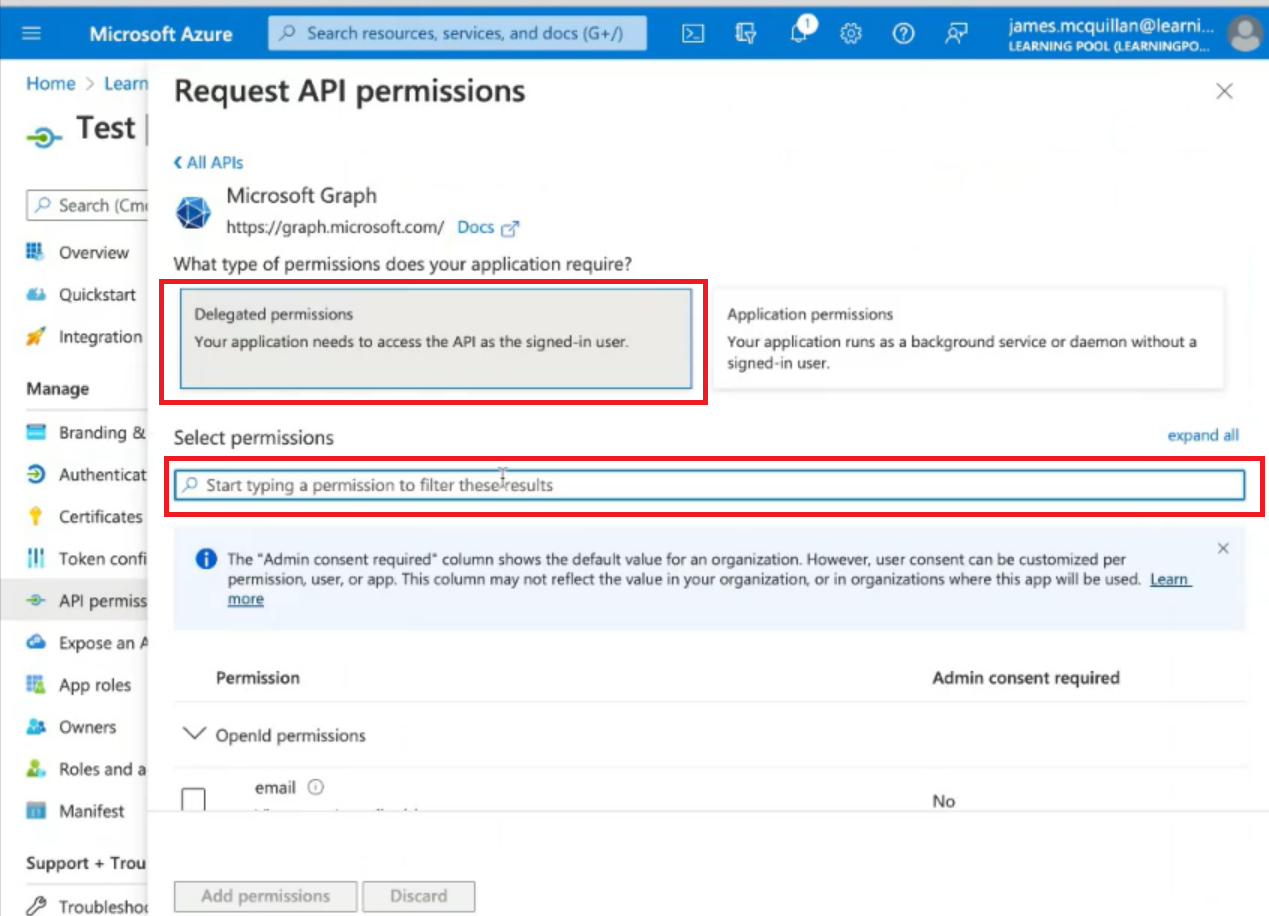Open the Manifest sidebar item
The height and width of the screenshot is (916, 1269).
[x=91, y=811]
